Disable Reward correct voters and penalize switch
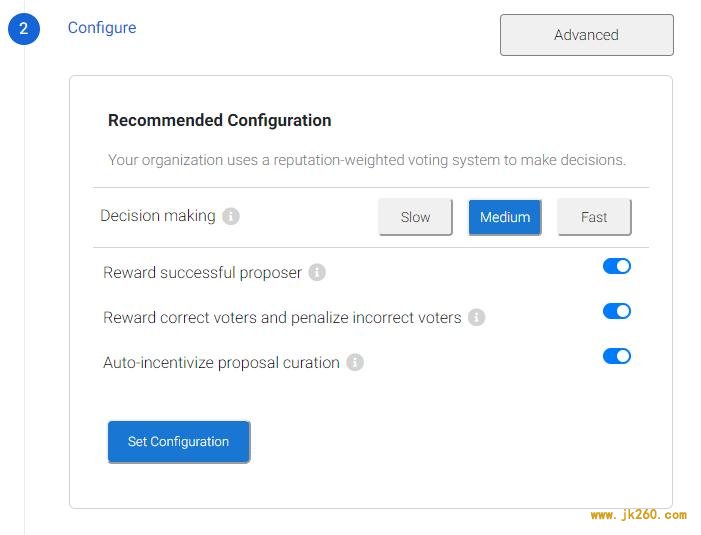Viewport: 701px width, 535px height. (x=617, y=311)
